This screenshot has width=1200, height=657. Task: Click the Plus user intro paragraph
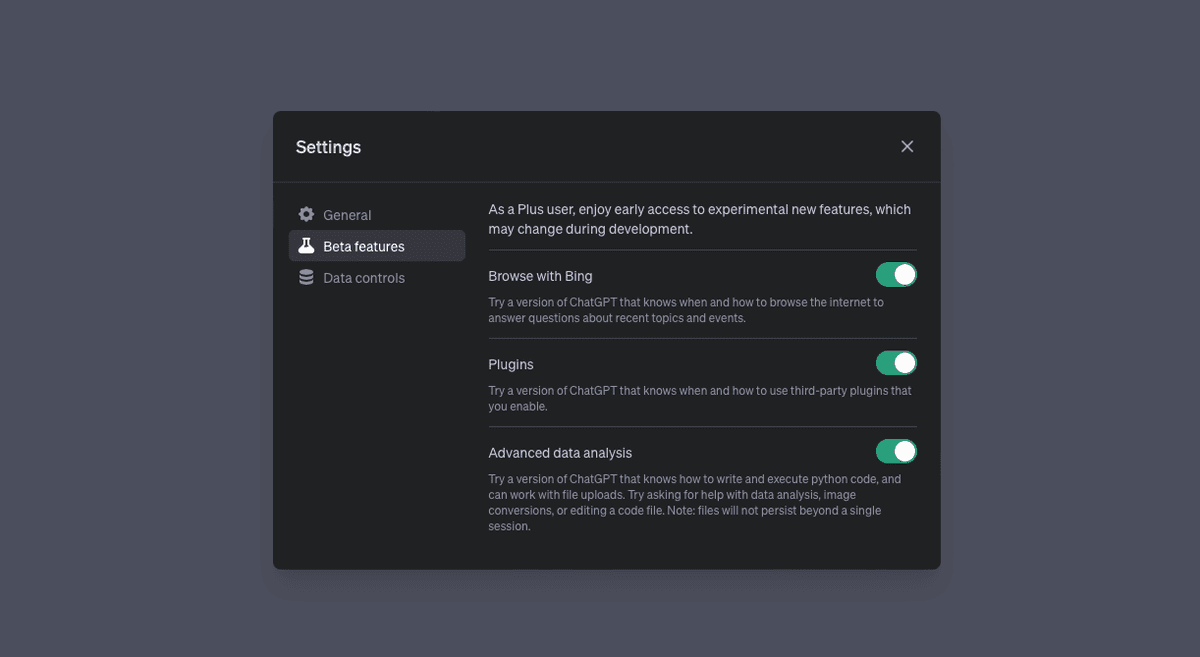699,219
